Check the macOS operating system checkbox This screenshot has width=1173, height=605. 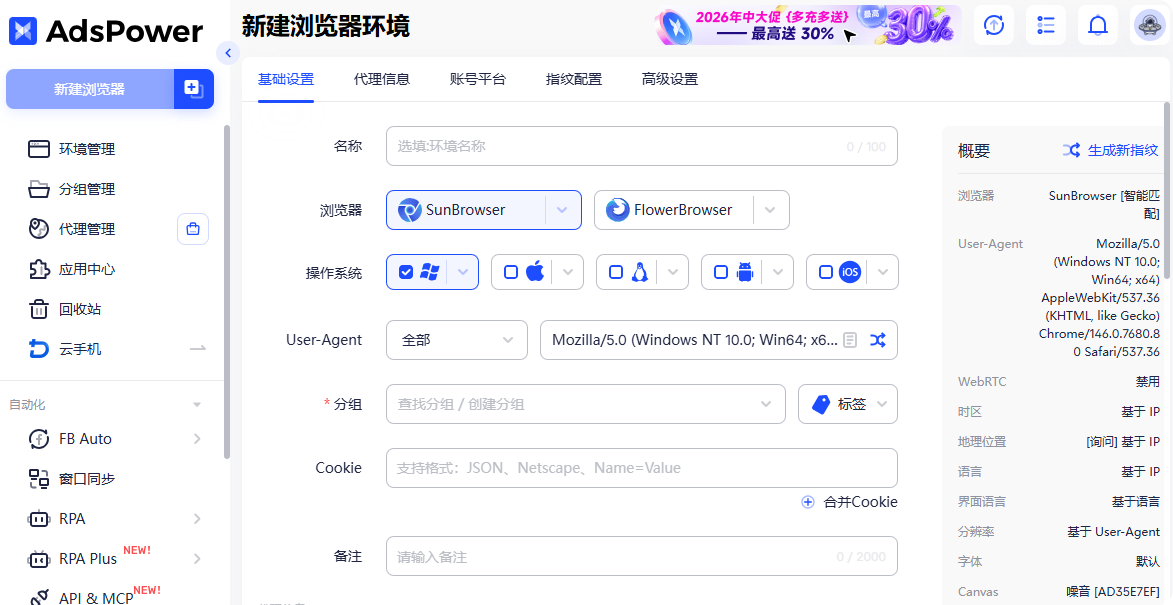511,272
